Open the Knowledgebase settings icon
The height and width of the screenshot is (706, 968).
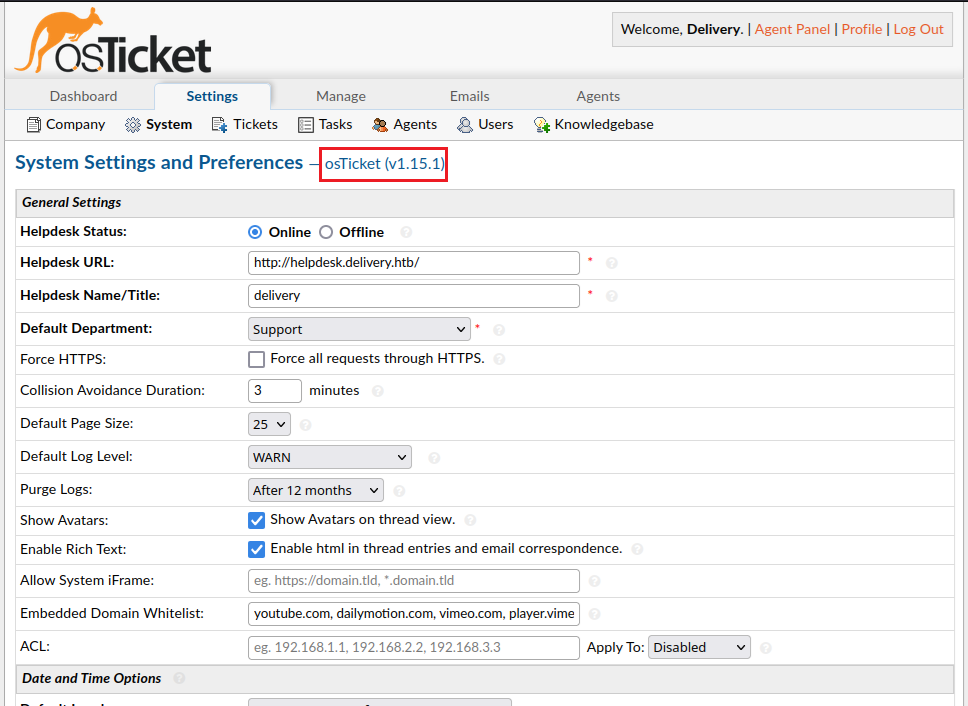542,125
